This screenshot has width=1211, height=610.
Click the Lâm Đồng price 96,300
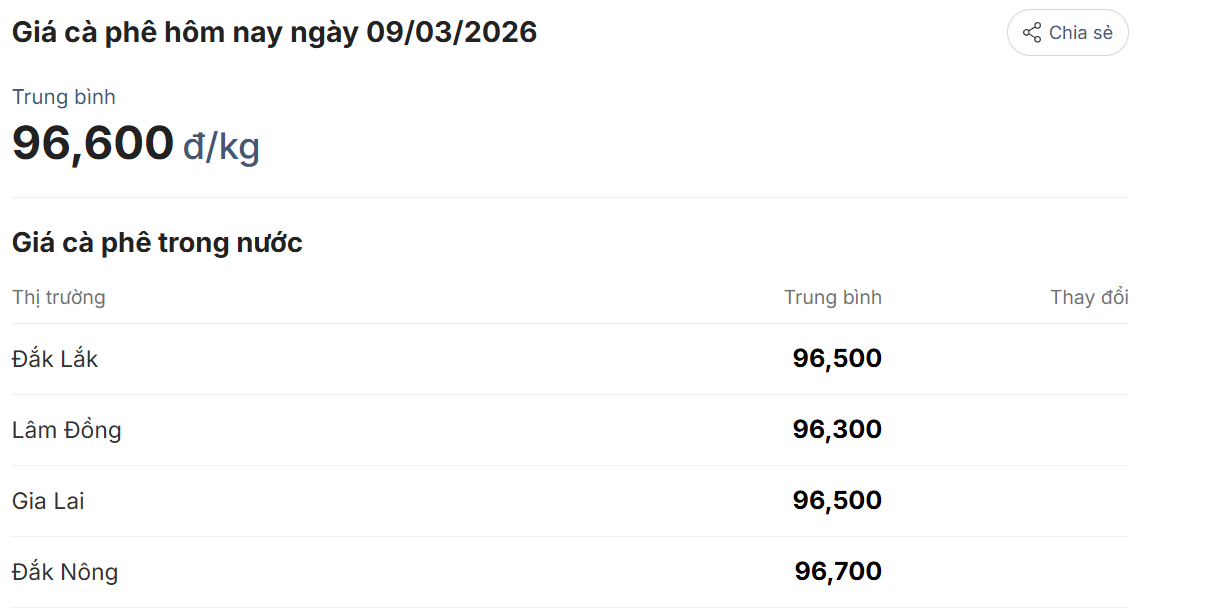coord(837,430)
